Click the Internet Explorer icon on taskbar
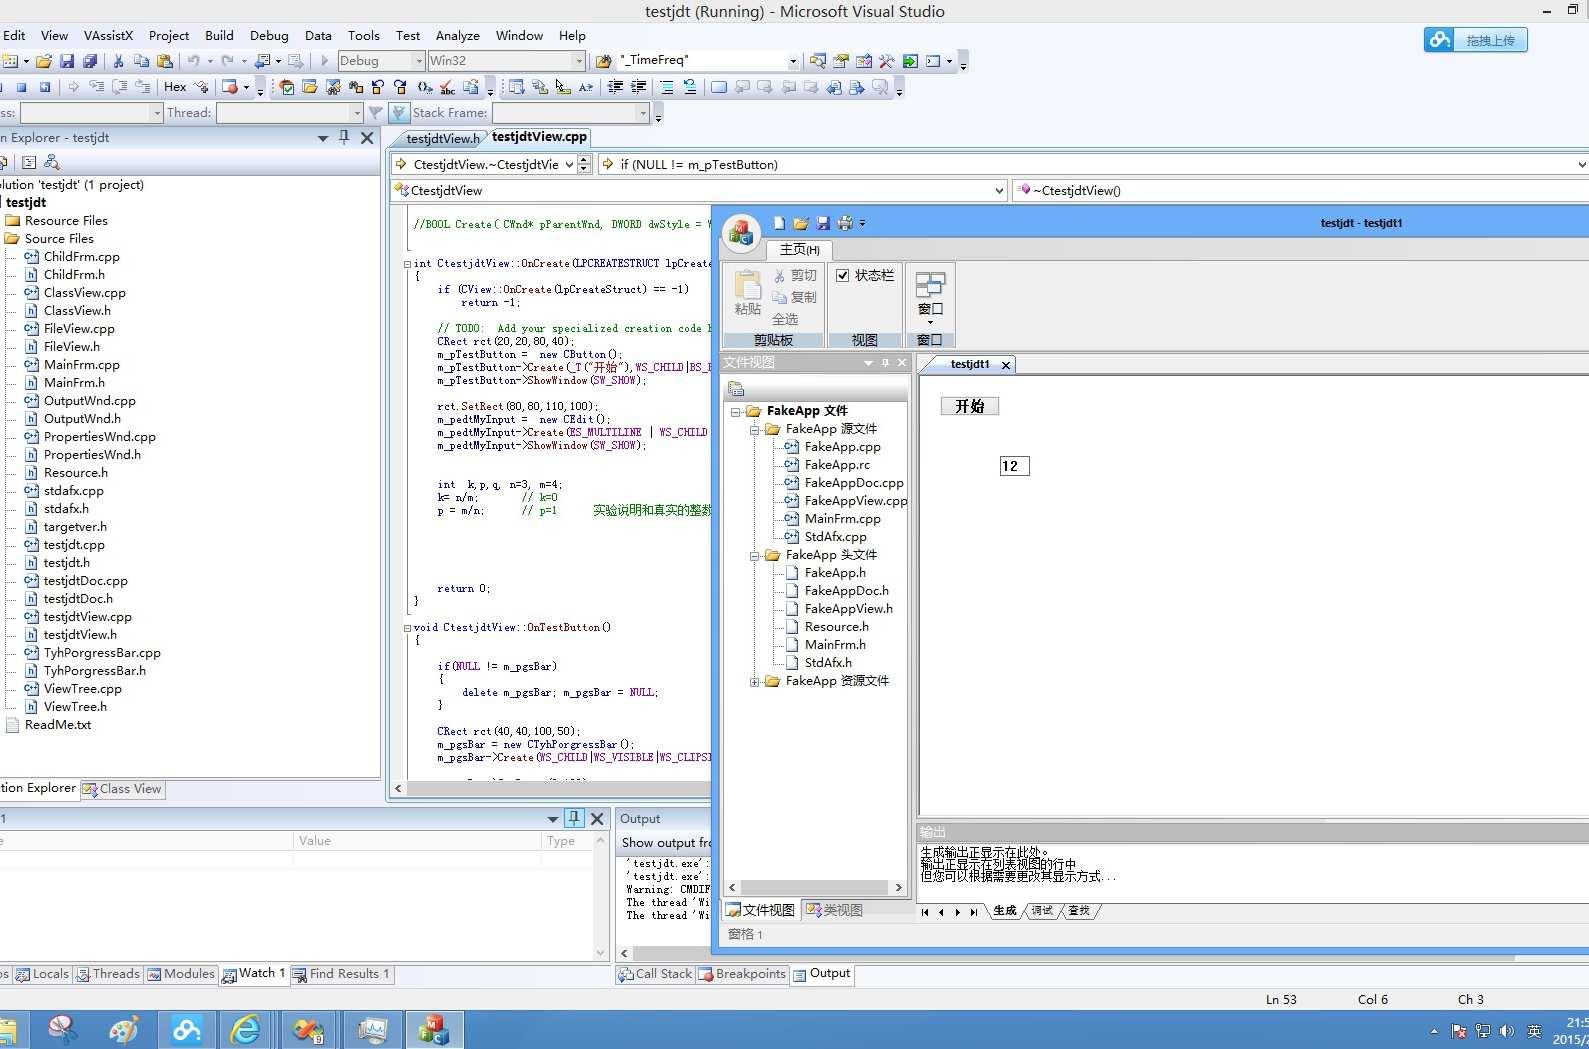Screen dimensions: 1589x1049 tap(246, 1029)
